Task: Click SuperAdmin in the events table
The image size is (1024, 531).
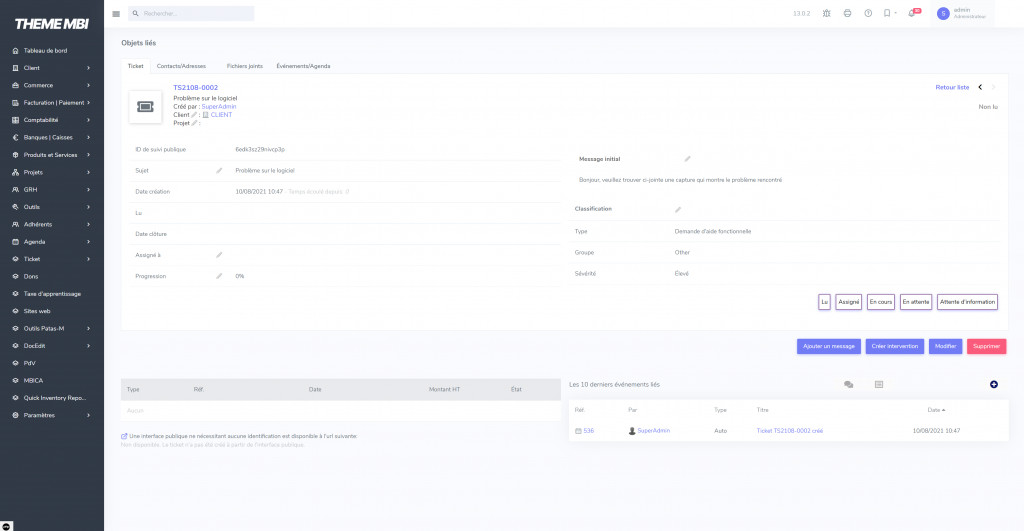Action: pyautogui.click(x=653, y=431)
